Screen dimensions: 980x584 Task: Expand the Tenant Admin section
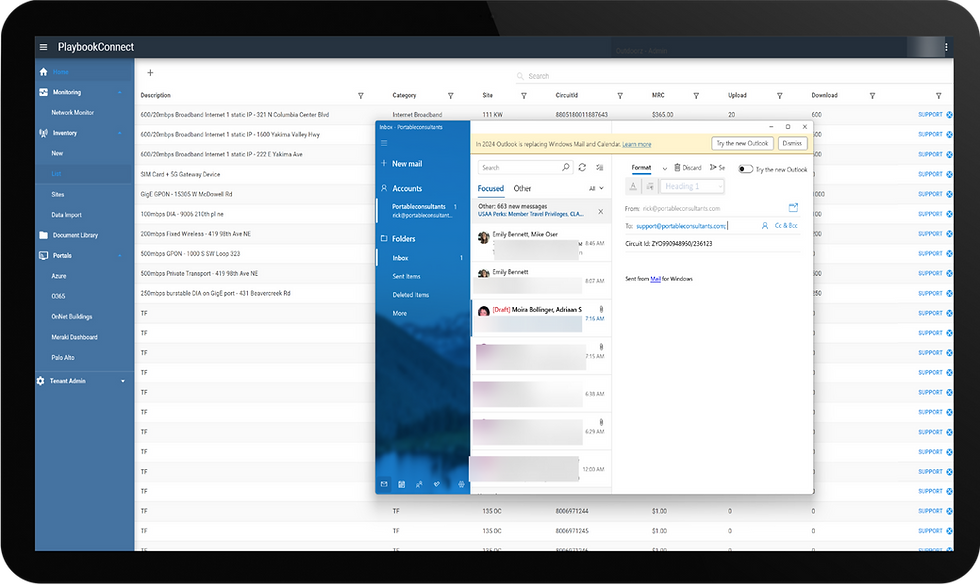122,381
